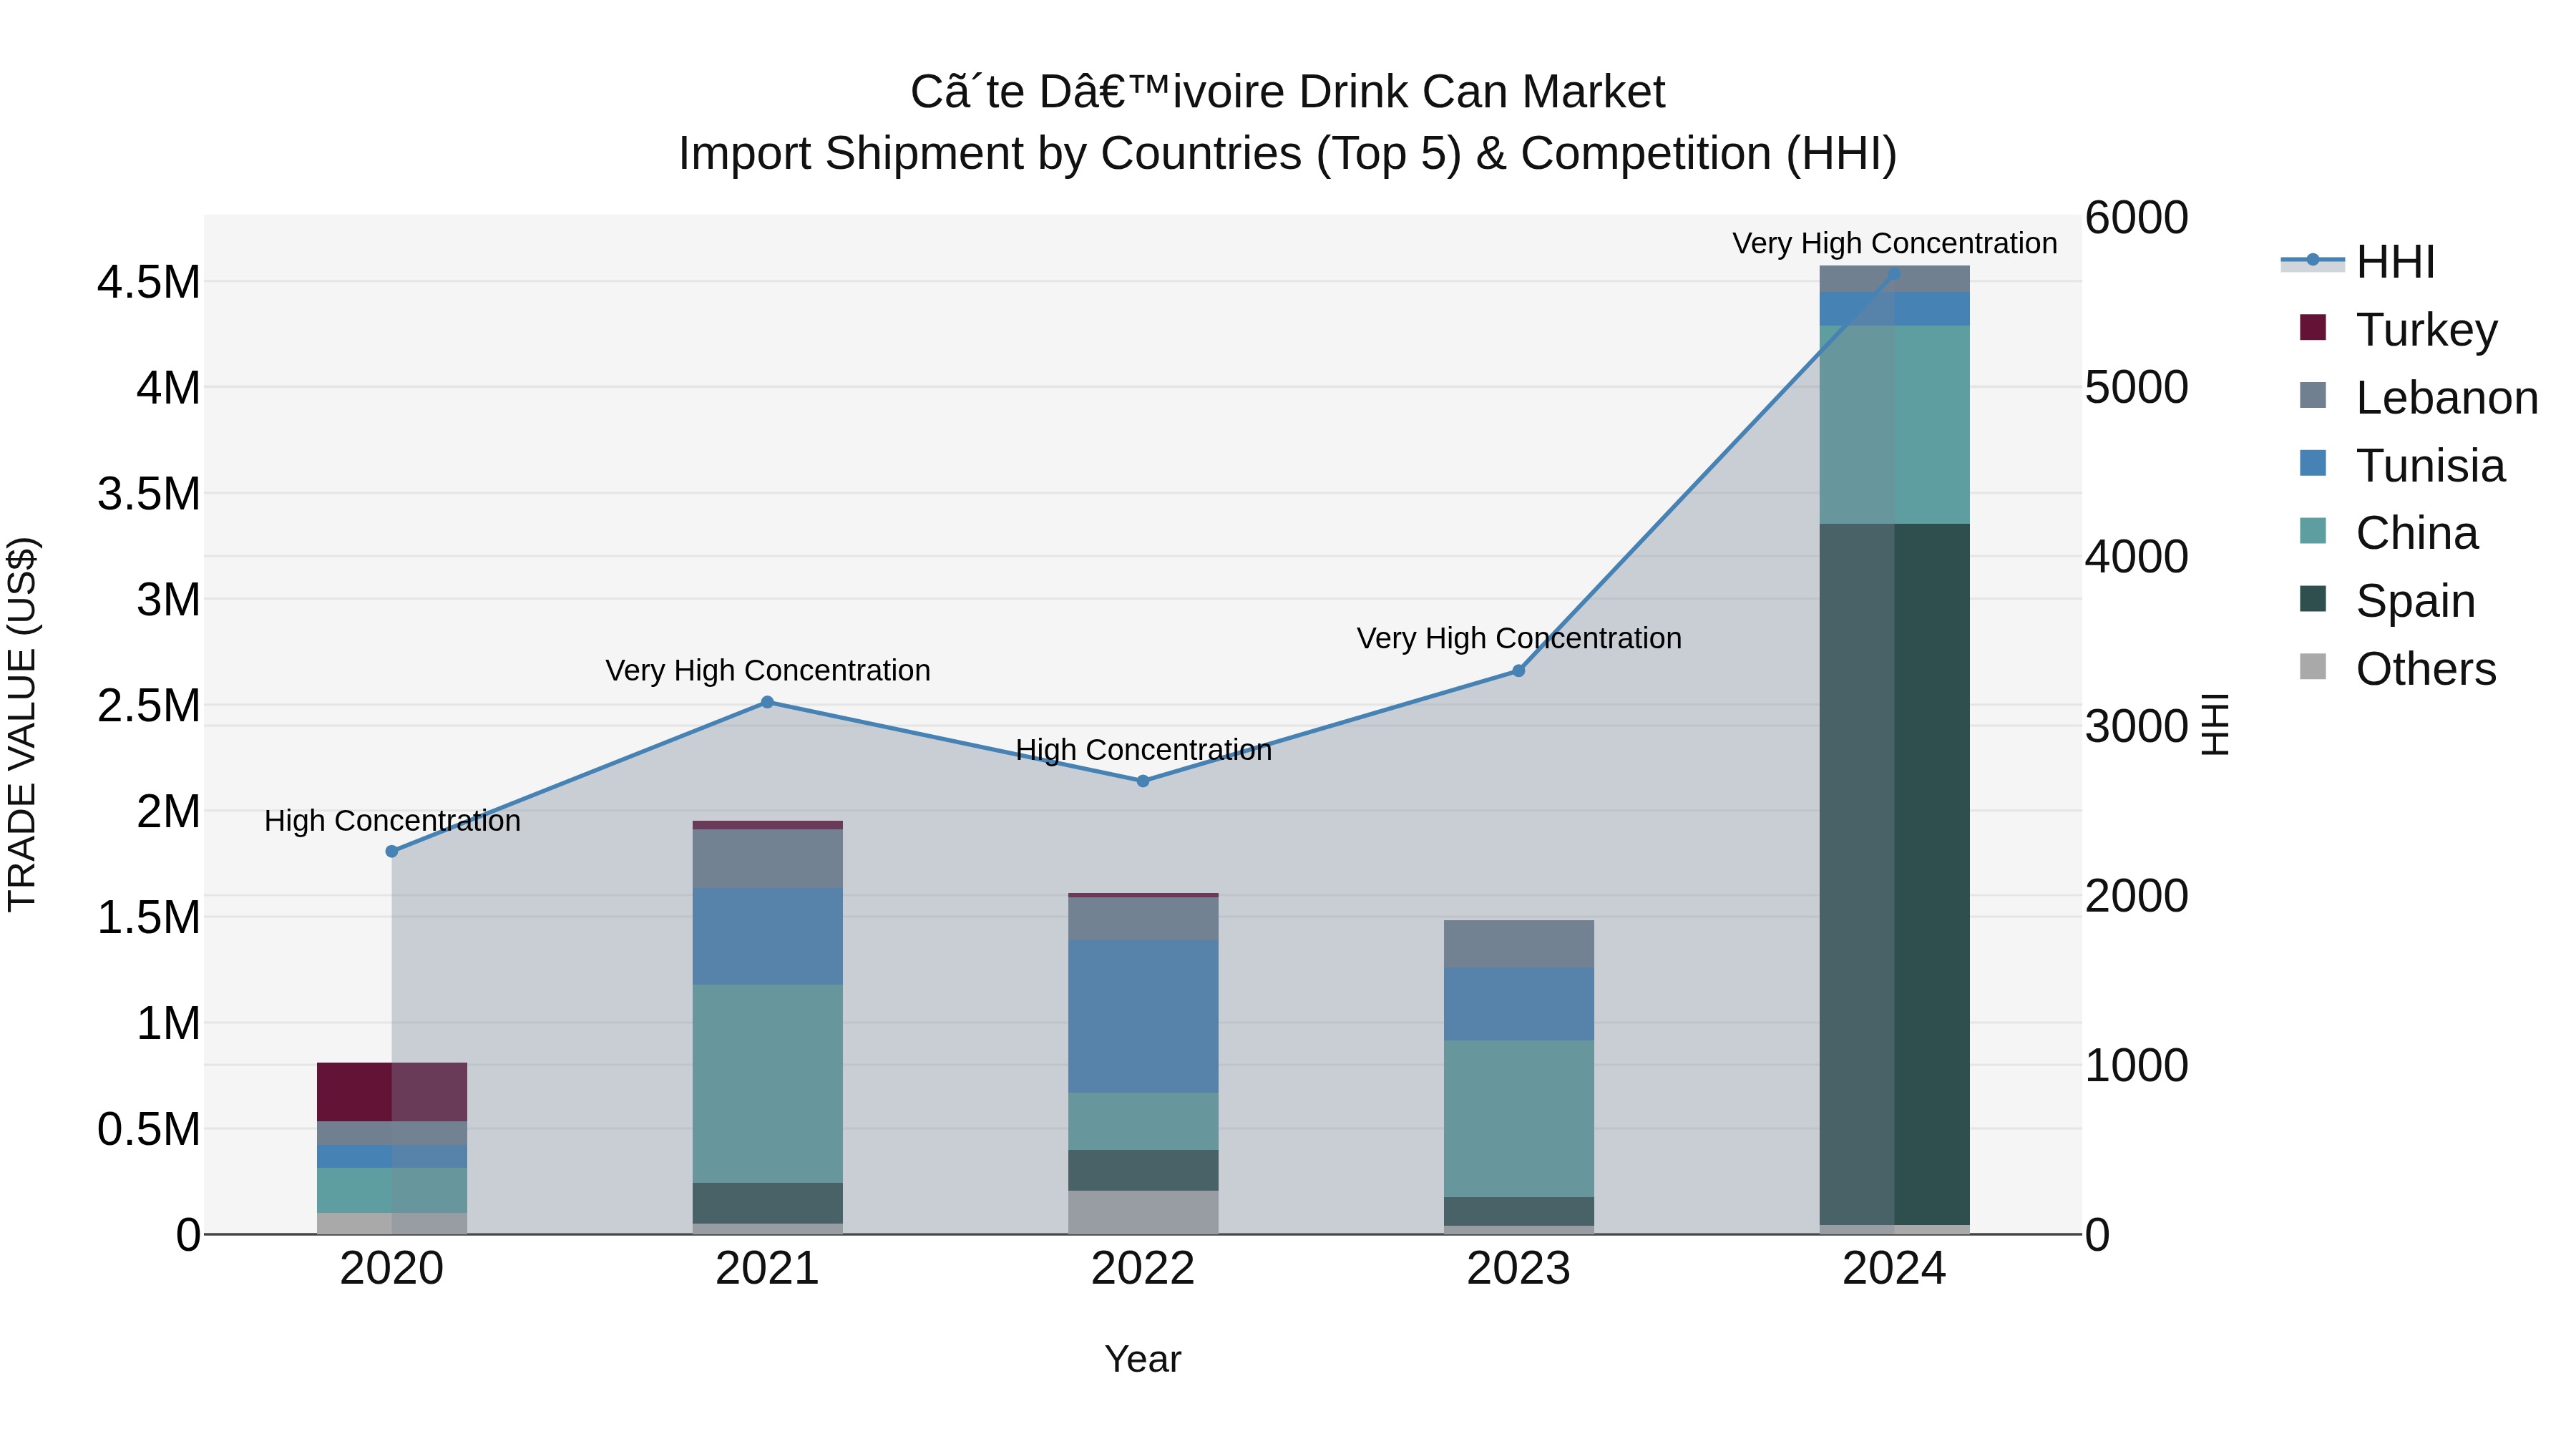Click the China segment in the 2023 bar
Screen dimensions: 2576x1449
point(1518,1119)
